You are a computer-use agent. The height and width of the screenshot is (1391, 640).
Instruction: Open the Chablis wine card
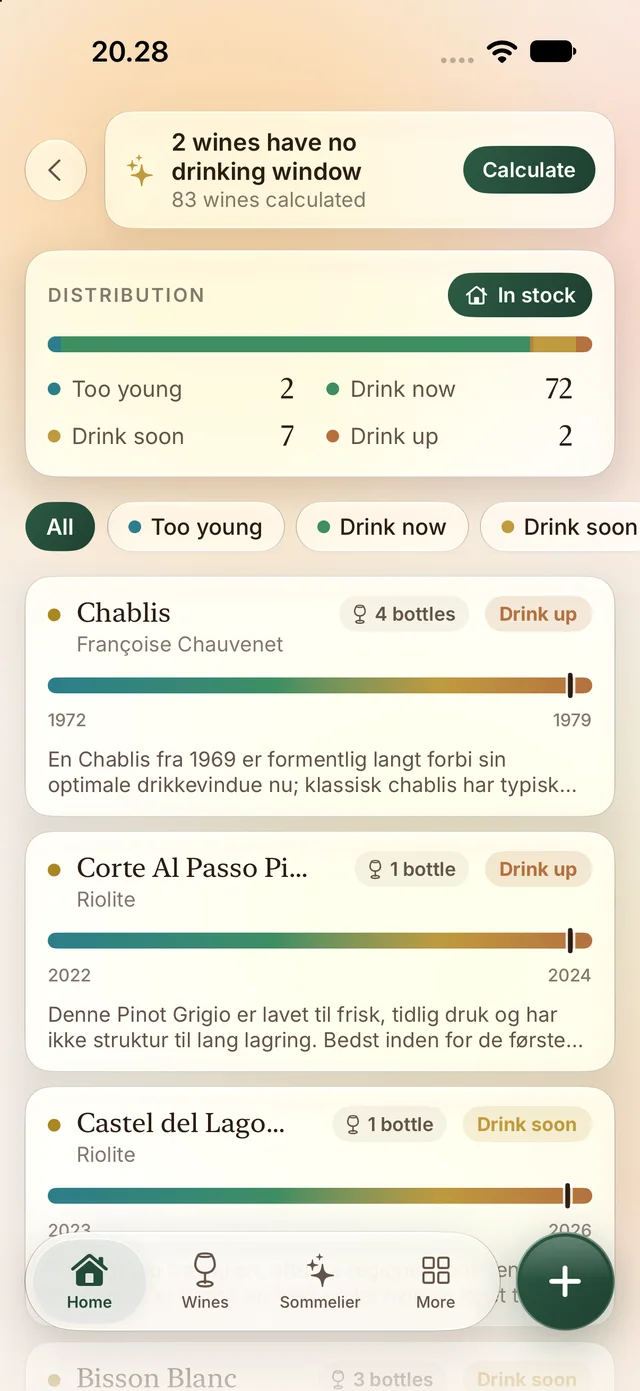tap(320, 696)
